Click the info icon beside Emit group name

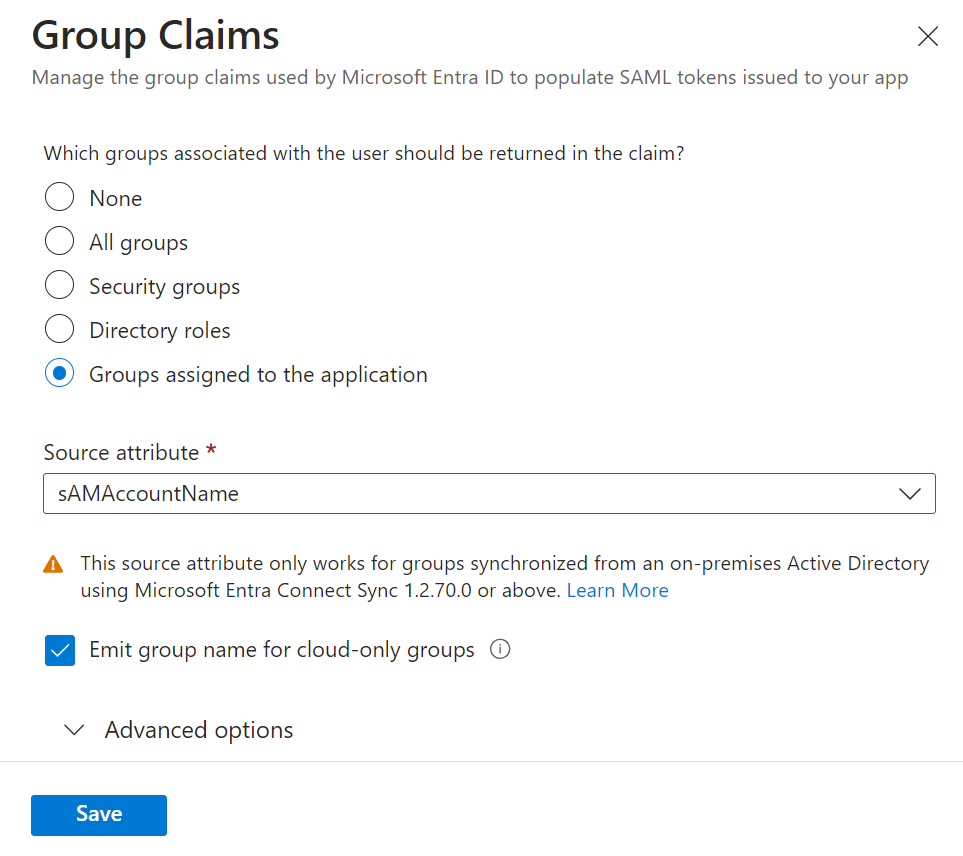click(x=500, y=650)
